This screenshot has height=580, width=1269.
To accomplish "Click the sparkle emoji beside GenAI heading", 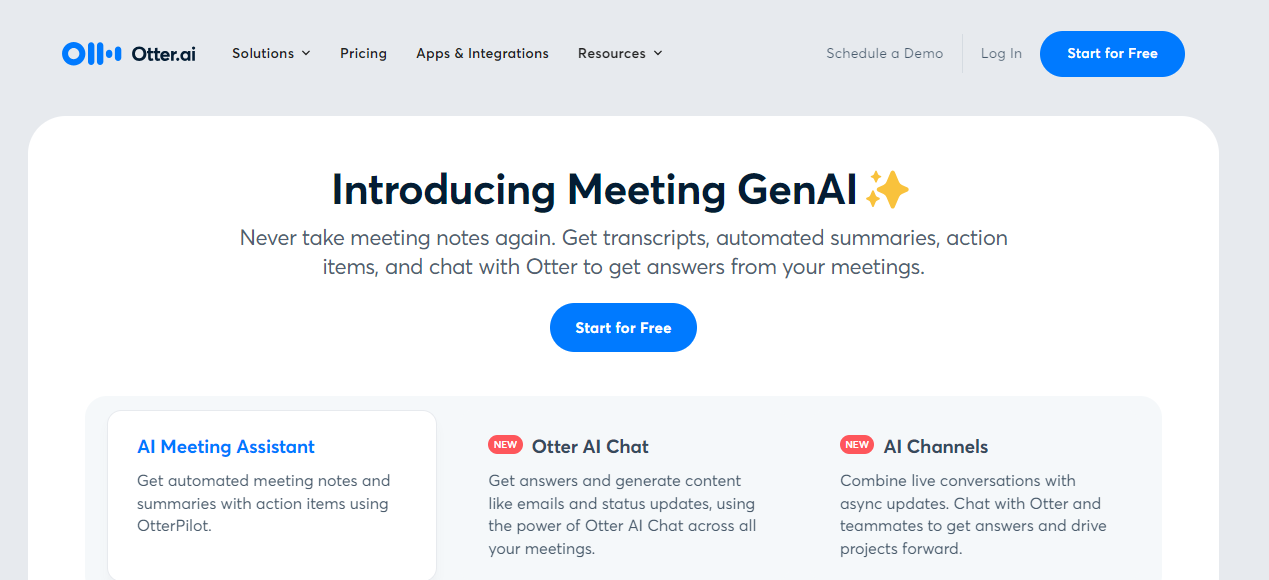I will (x=887, y=189).
